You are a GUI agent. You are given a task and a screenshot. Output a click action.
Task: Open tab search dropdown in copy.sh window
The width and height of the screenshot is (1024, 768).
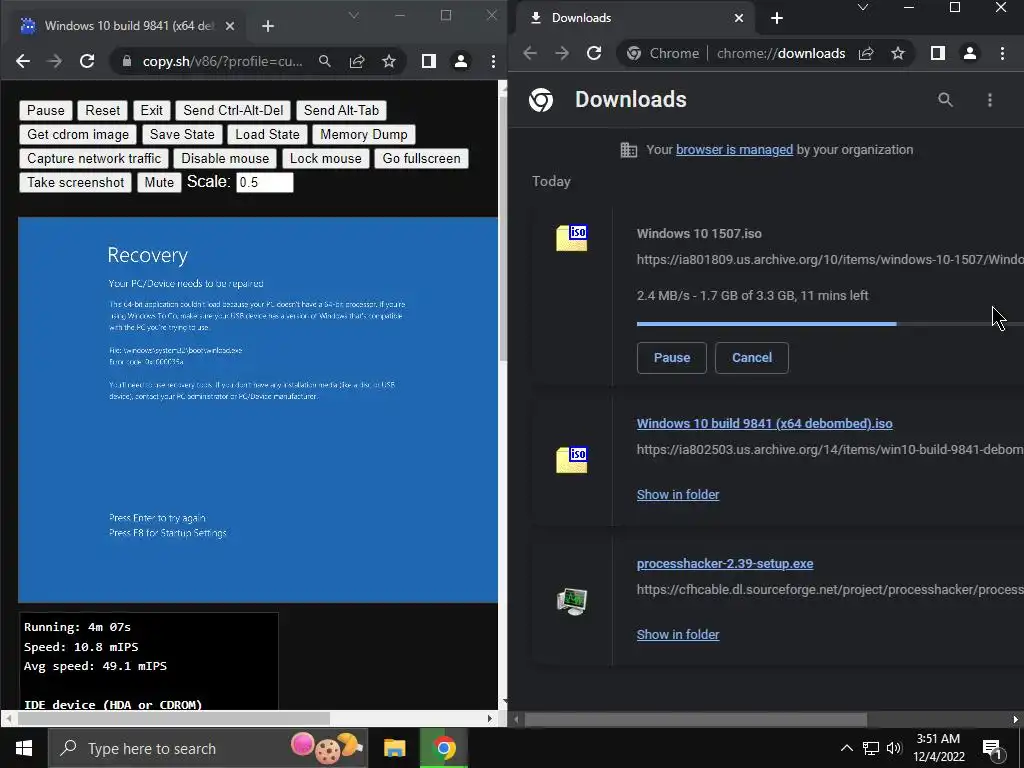point(353,15)
